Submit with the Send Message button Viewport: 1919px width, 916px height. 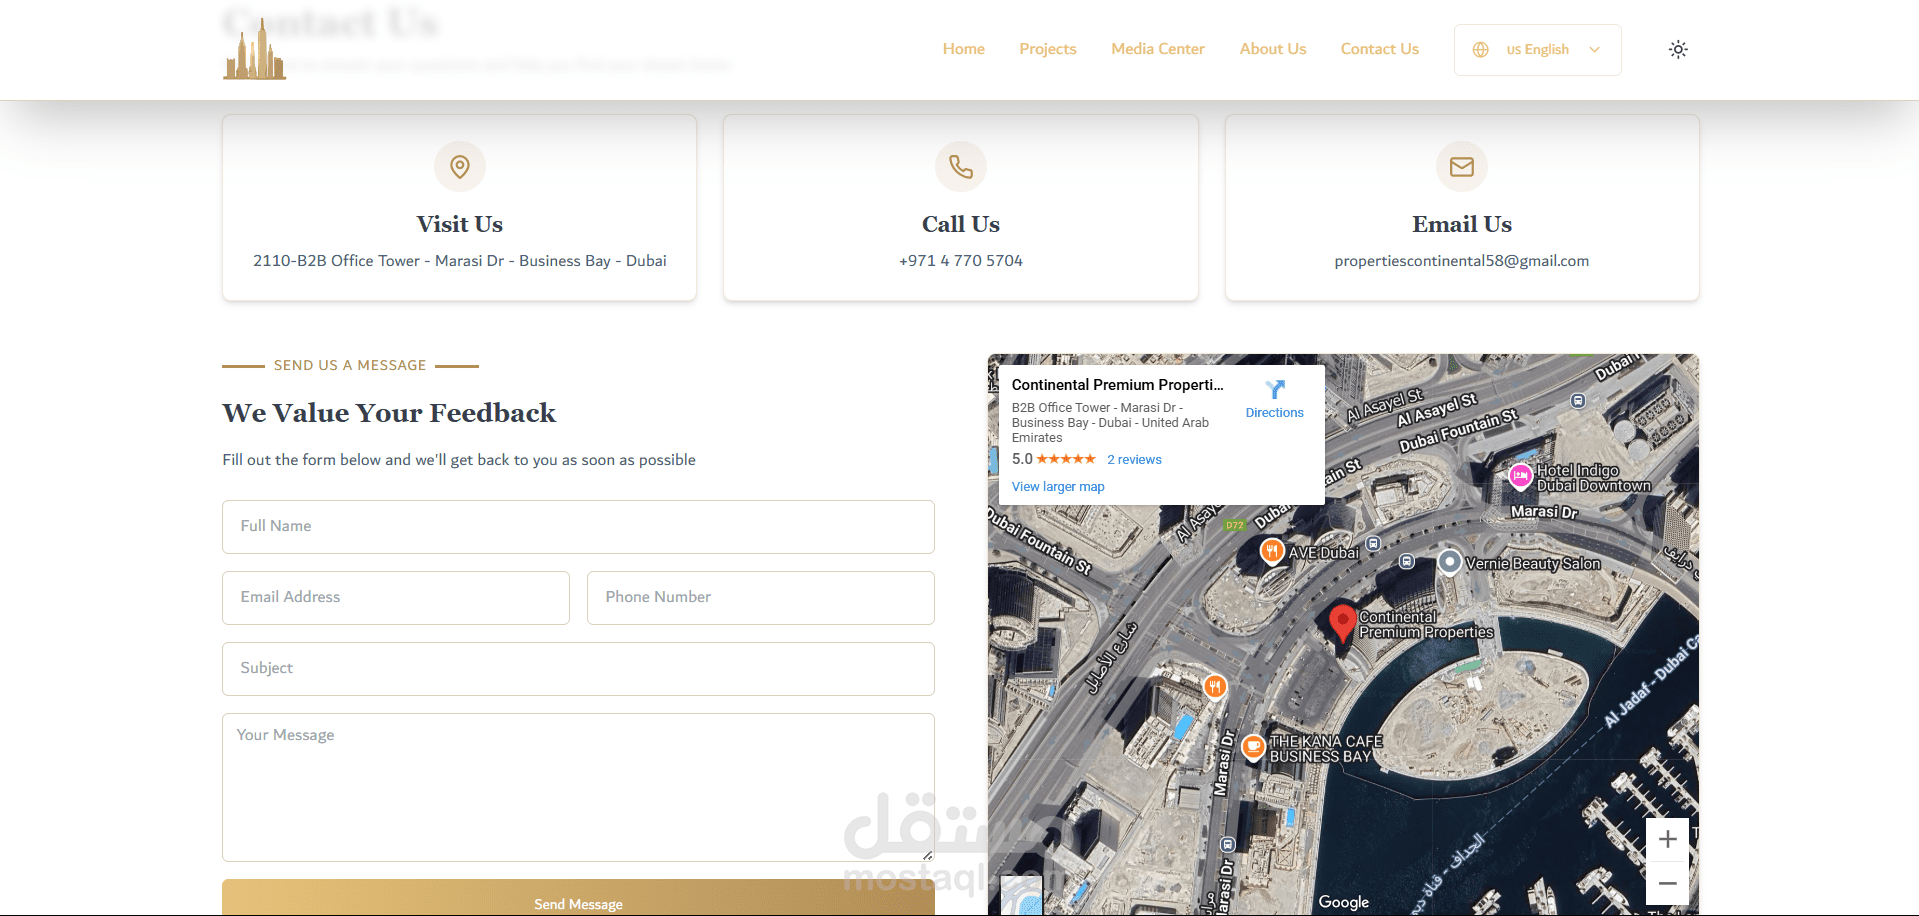(x=578, y=898)
